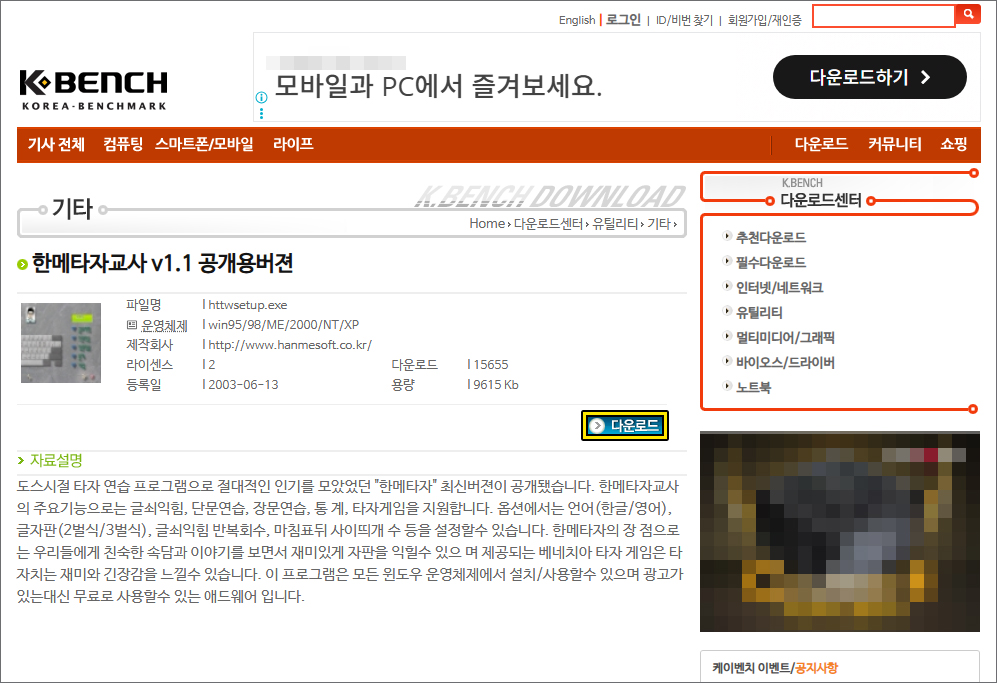
Task: Open the K-Bench logo homepage
Action: (93, 90)
